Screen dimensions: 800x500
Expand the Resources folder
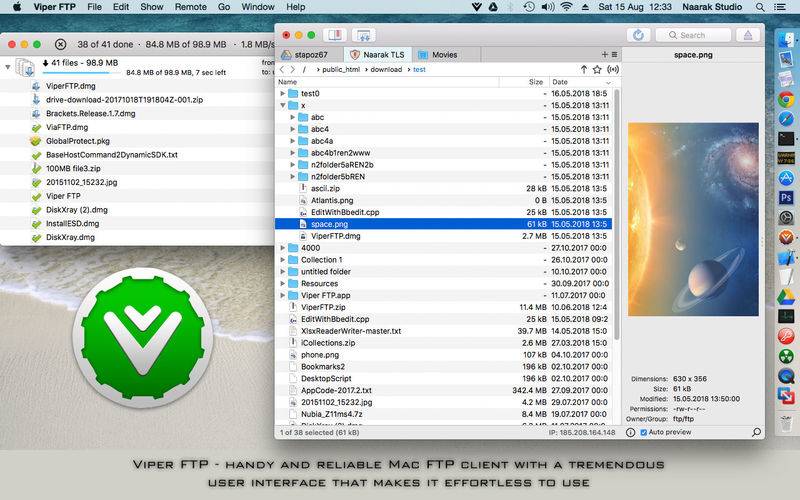click(x=283, y=283)
